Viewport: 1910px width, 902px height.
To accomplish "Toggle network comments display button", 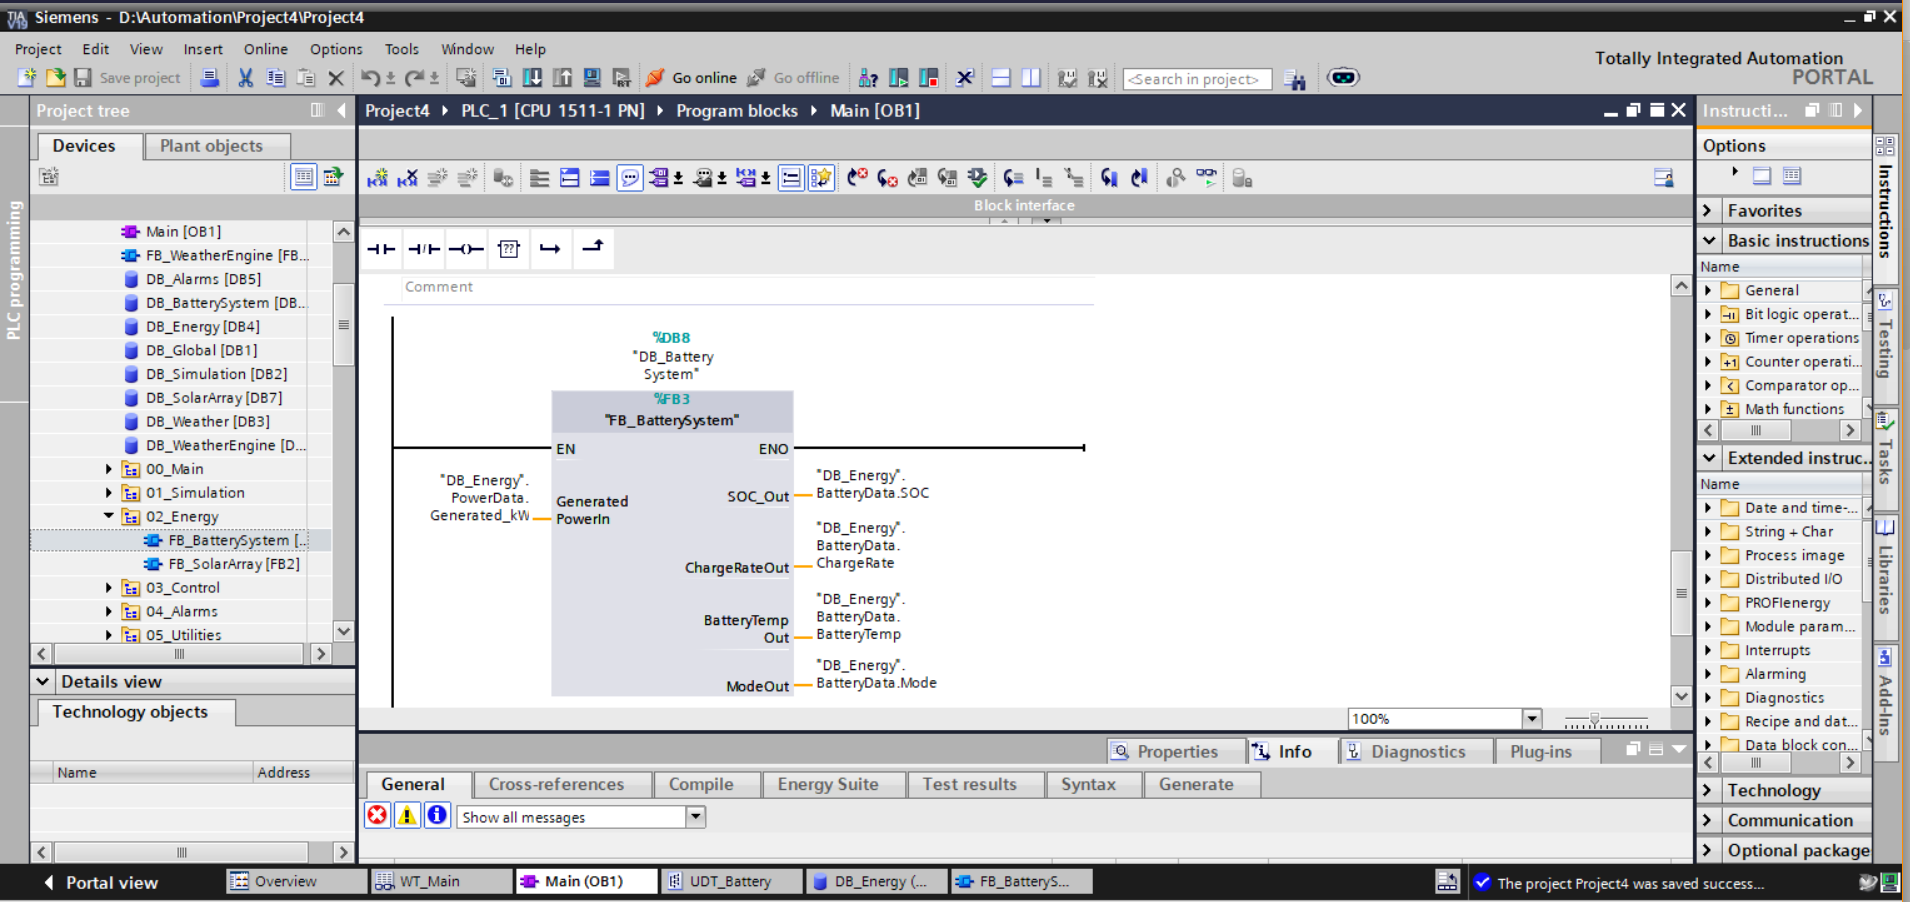I will [x=791, y=178].
